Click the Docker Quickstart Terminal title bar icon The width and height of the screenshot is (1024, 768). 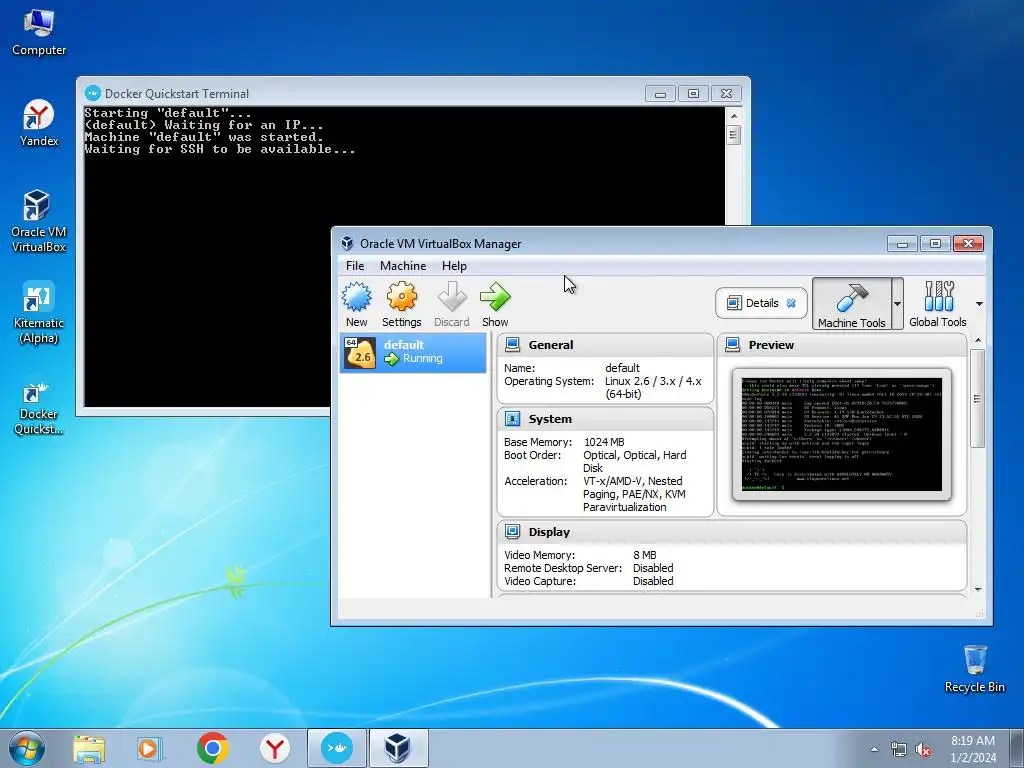[x=93, y=93]
